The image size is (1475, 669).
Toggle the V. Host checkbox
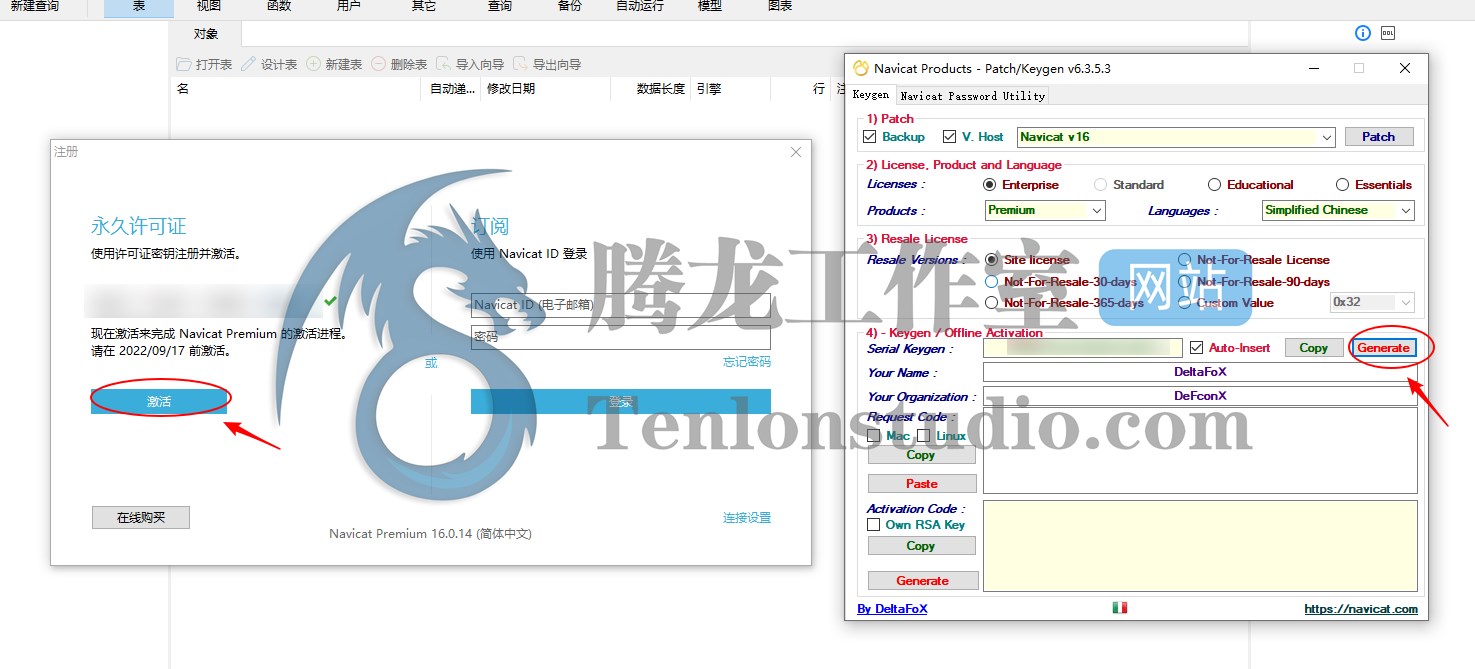pos(949,137)
